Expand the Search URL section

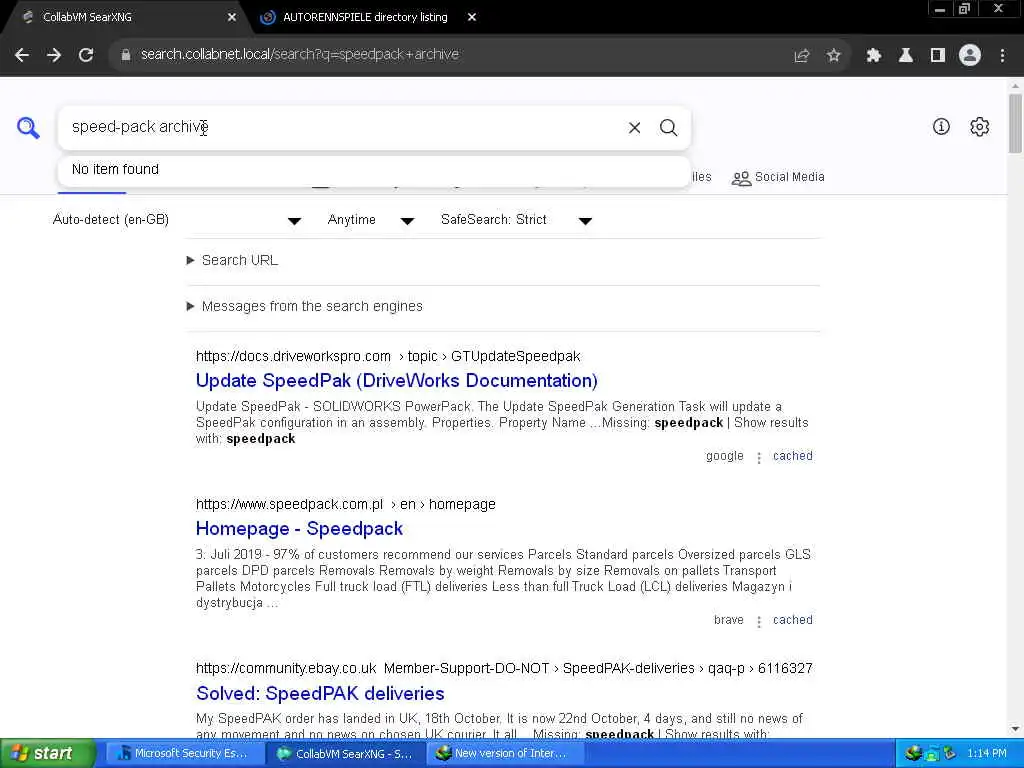[232, 261]
